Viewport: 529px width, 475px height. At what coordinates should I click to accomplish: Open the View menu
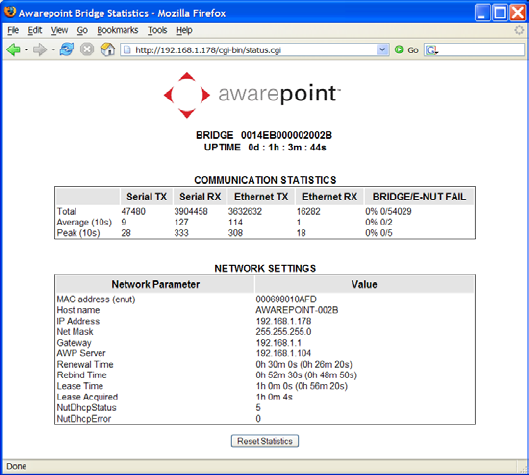coord(59,30)
